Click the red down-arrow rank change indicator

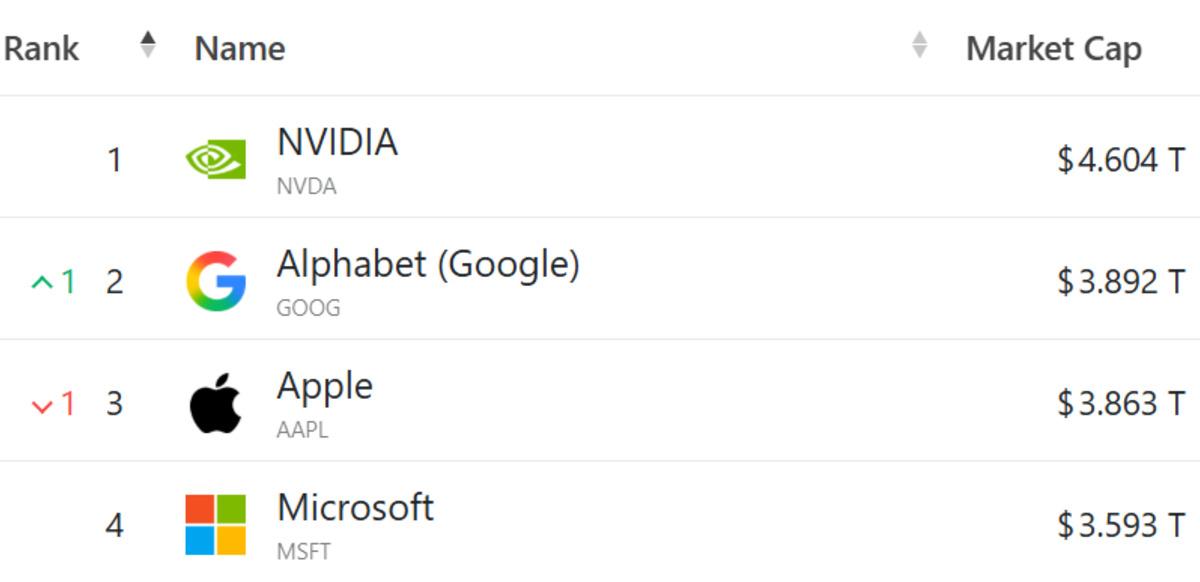[42, 405]
